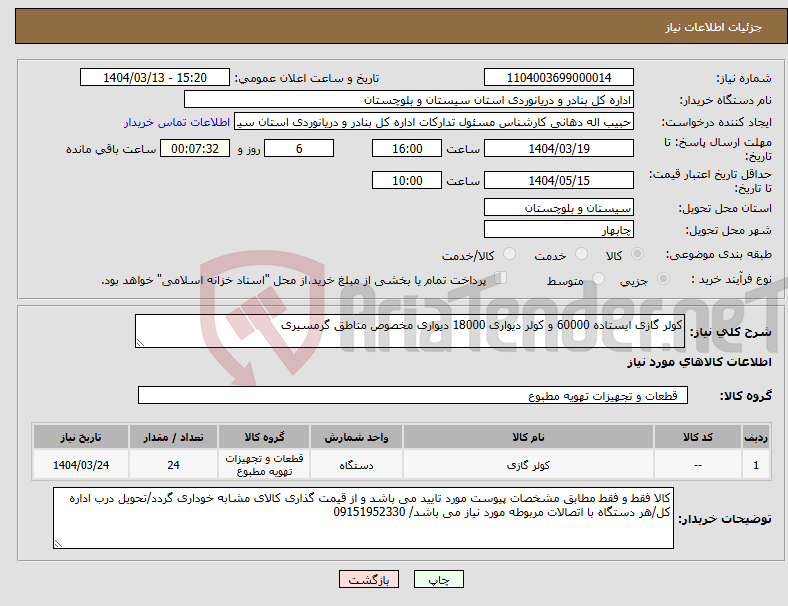Select the جزیی purchase type radio

coord(663,278)
